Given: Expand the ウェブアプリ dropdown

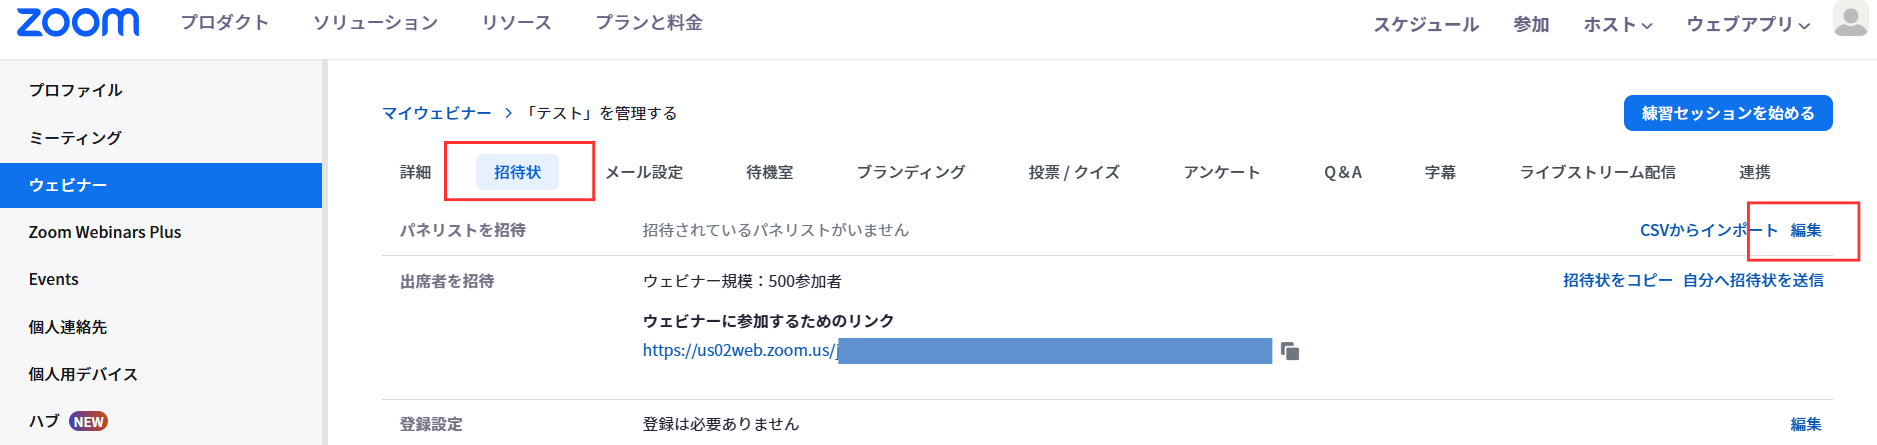Looking at the screenshot, I should [x=1747, y=24].
